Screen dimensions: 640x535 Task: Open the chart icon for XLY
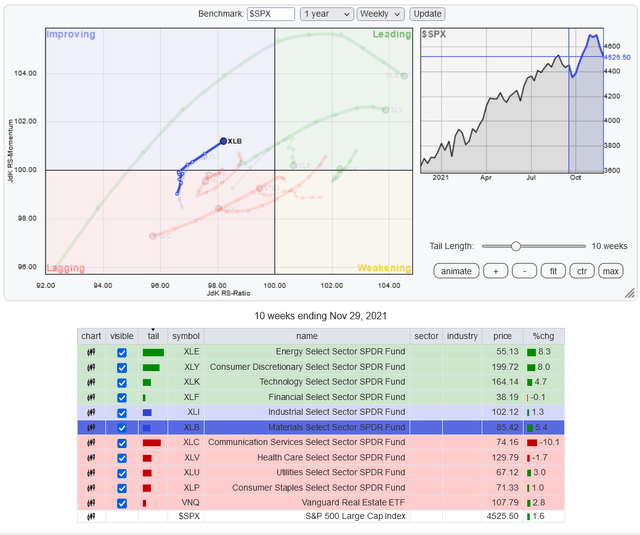click(91, 367)
